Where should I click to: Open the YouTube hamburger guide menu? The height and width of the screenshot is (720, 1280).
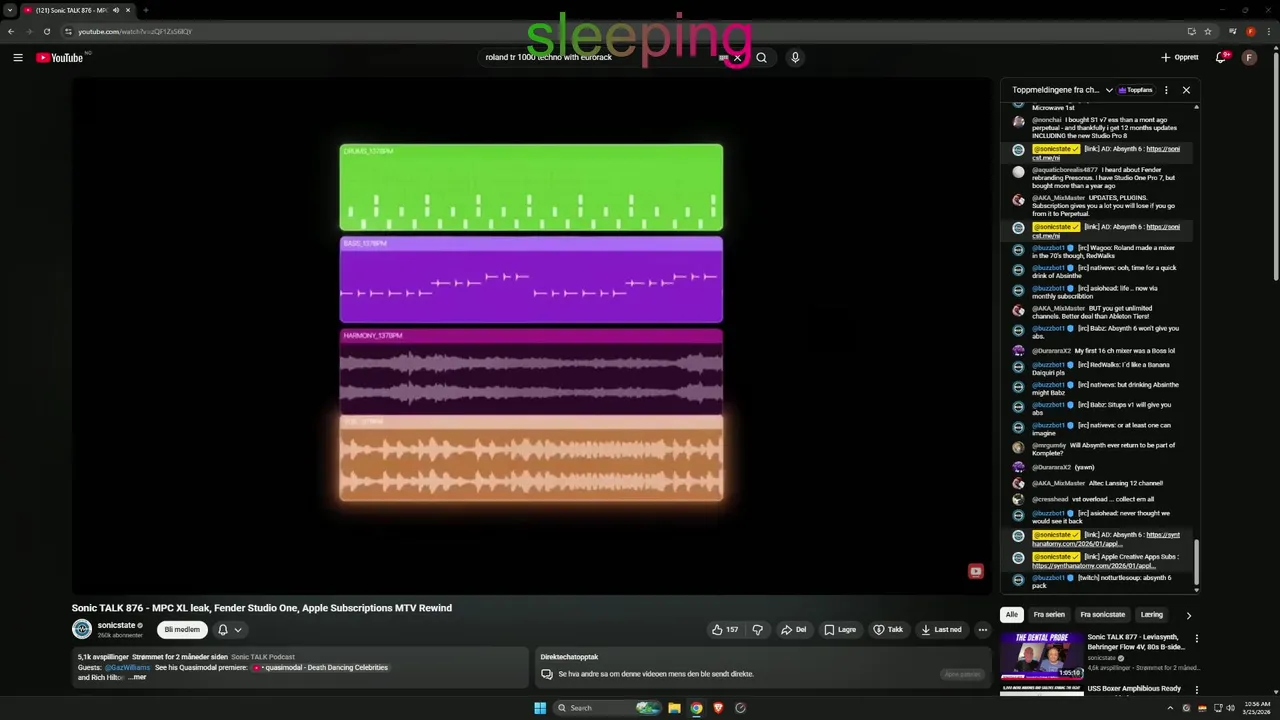(18, 57)
